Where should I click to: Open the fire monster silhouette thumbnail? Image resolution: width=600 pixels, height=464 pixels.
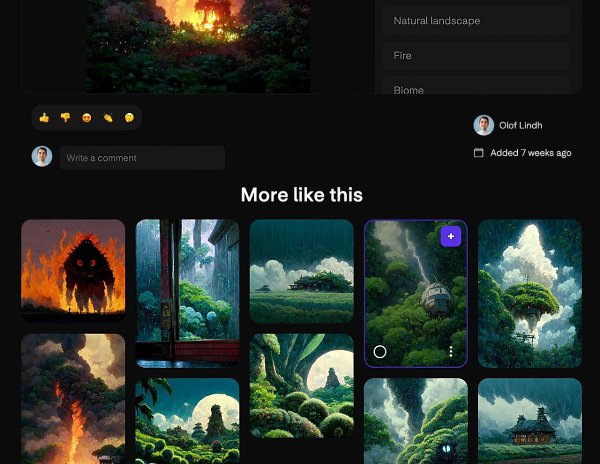coord(73,270)
